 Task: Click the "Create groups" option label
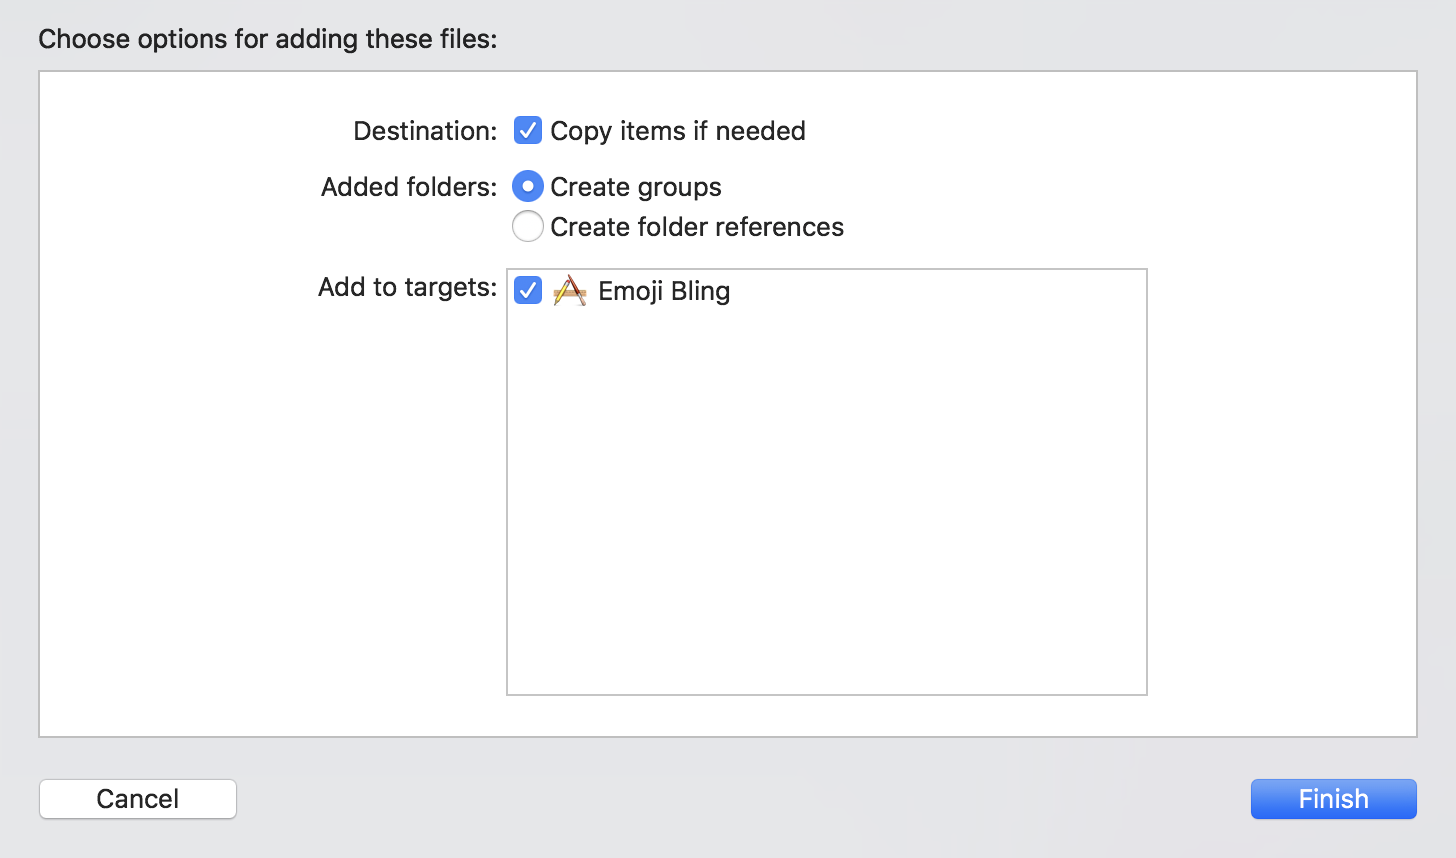(x=635, y=187)
